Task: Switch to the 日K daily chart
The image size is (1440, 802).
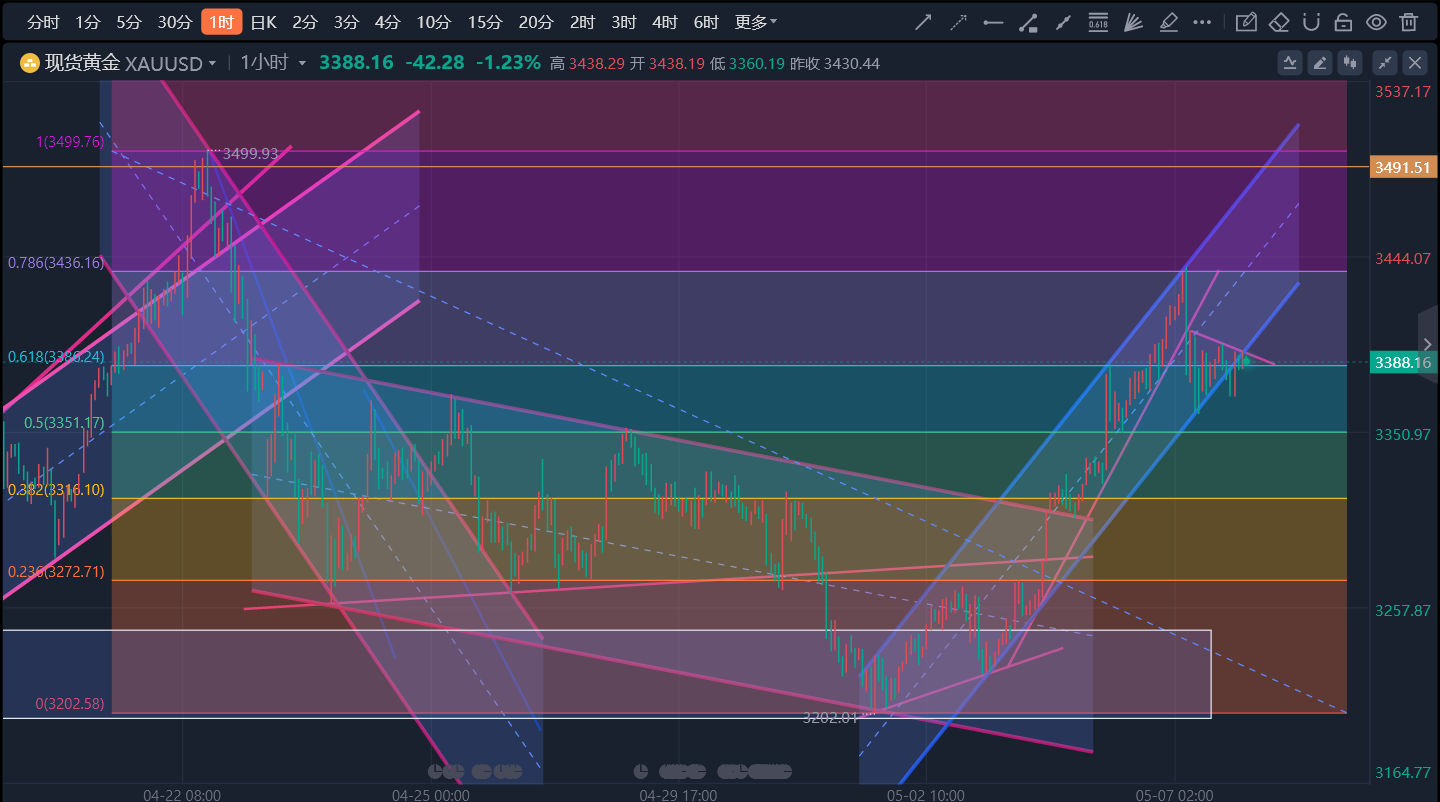Action: (x=263, y=22)
